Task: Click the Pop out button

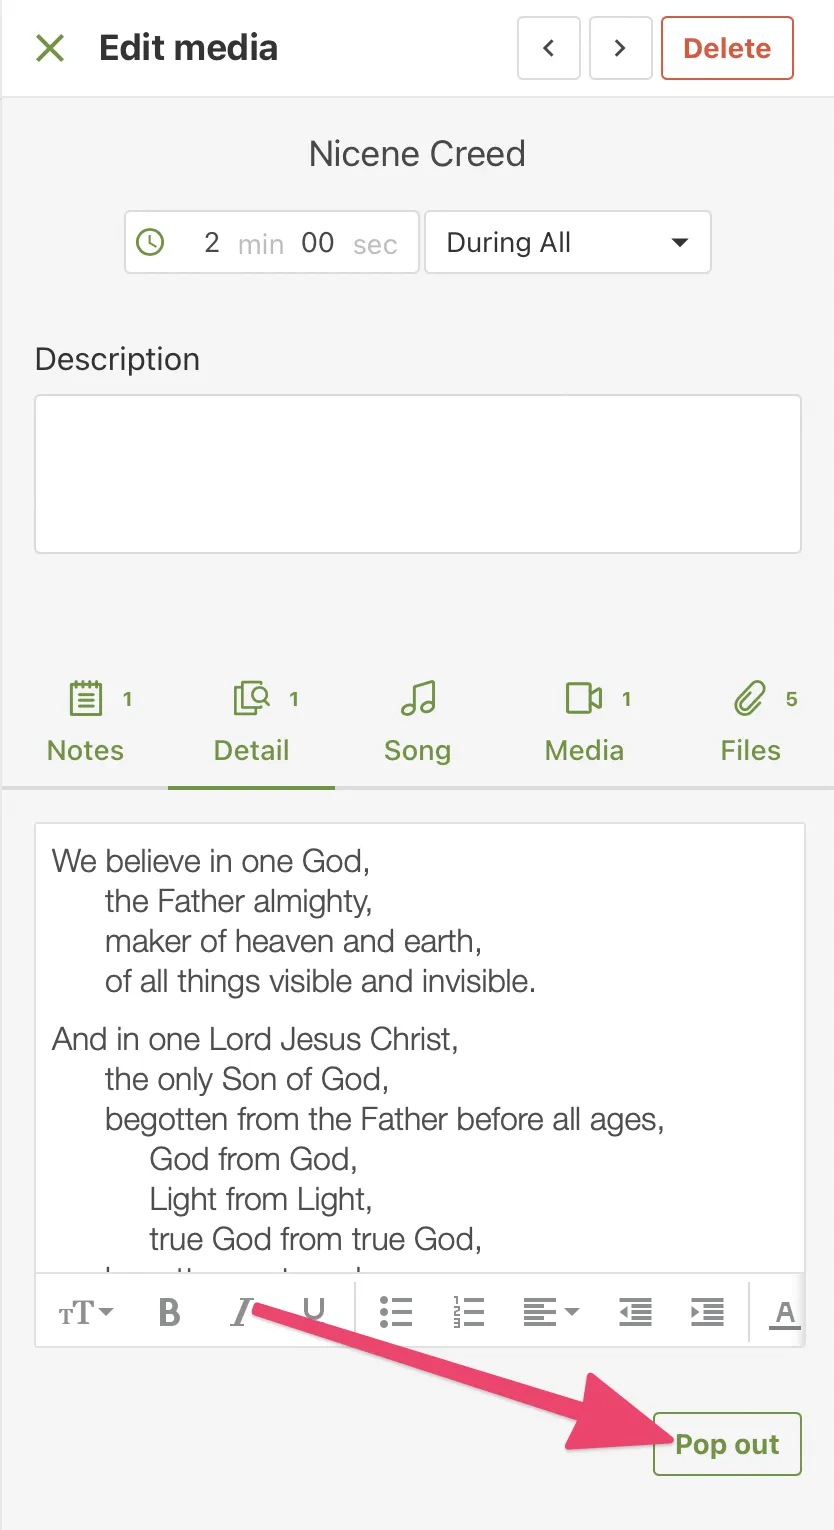Action: 727,1444
